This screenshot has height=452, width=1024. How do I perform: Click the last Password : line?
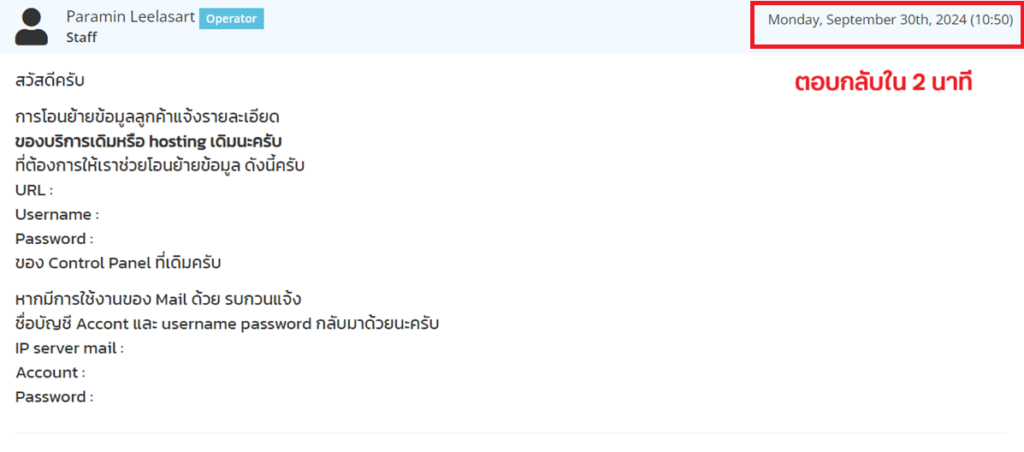tap(54, 396)
